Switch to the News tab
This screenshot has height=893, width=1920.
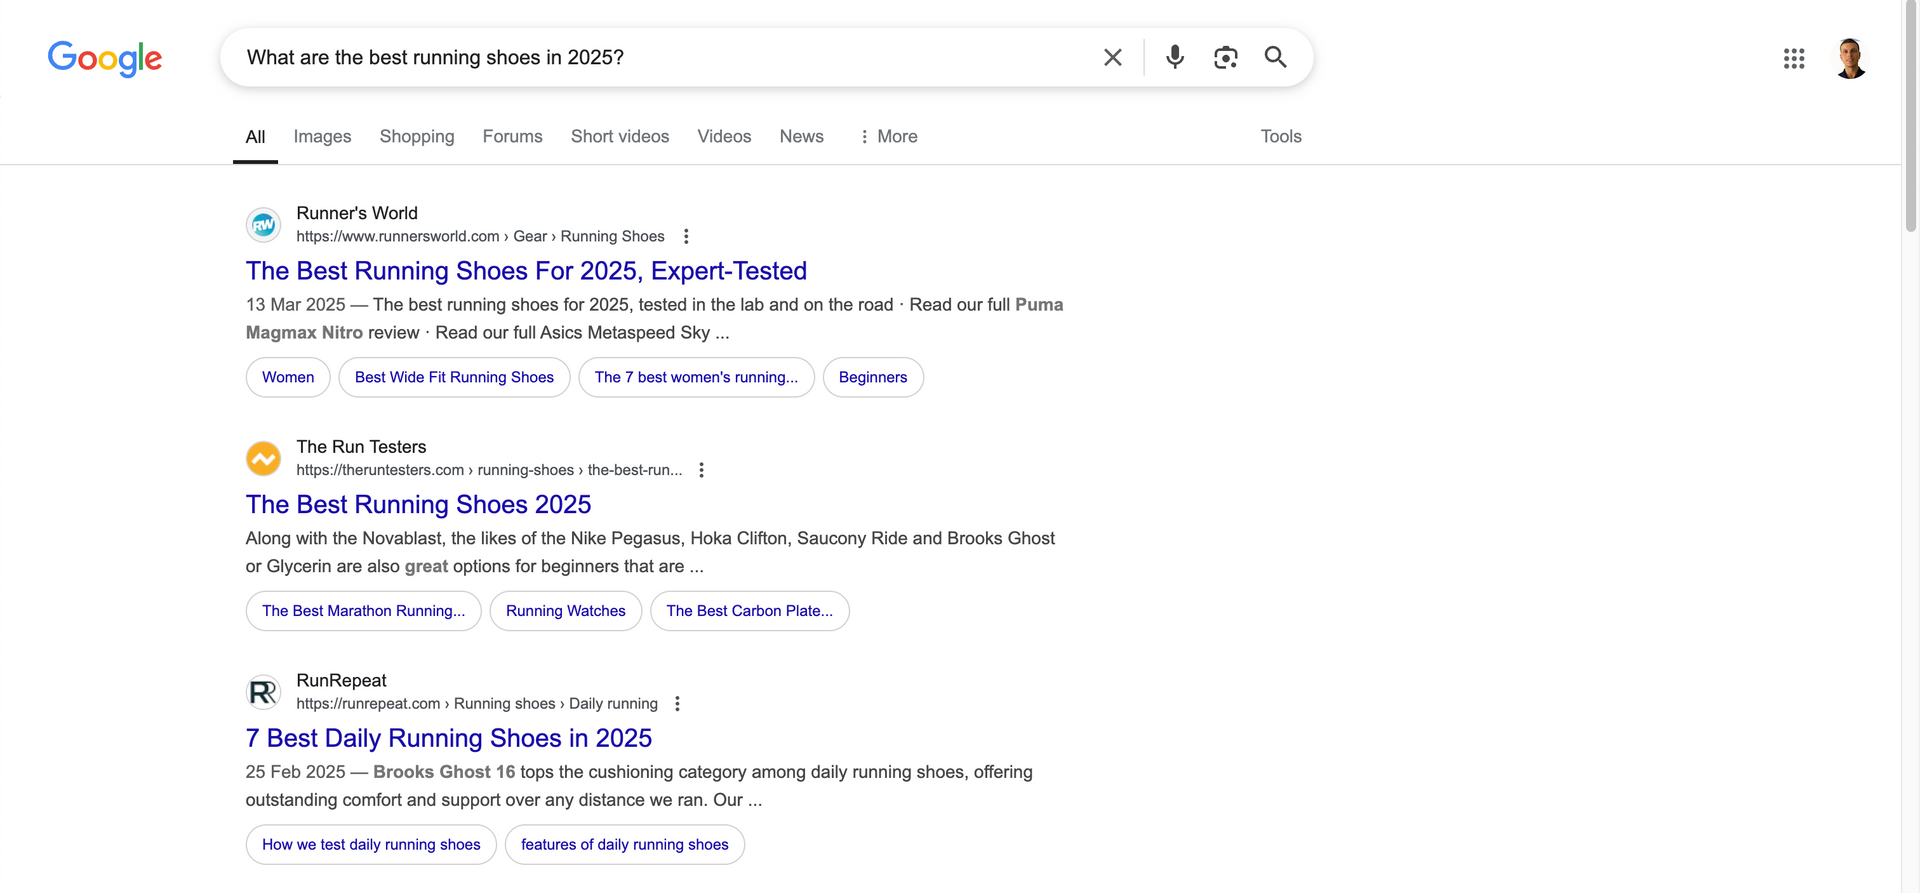point(802,137)
